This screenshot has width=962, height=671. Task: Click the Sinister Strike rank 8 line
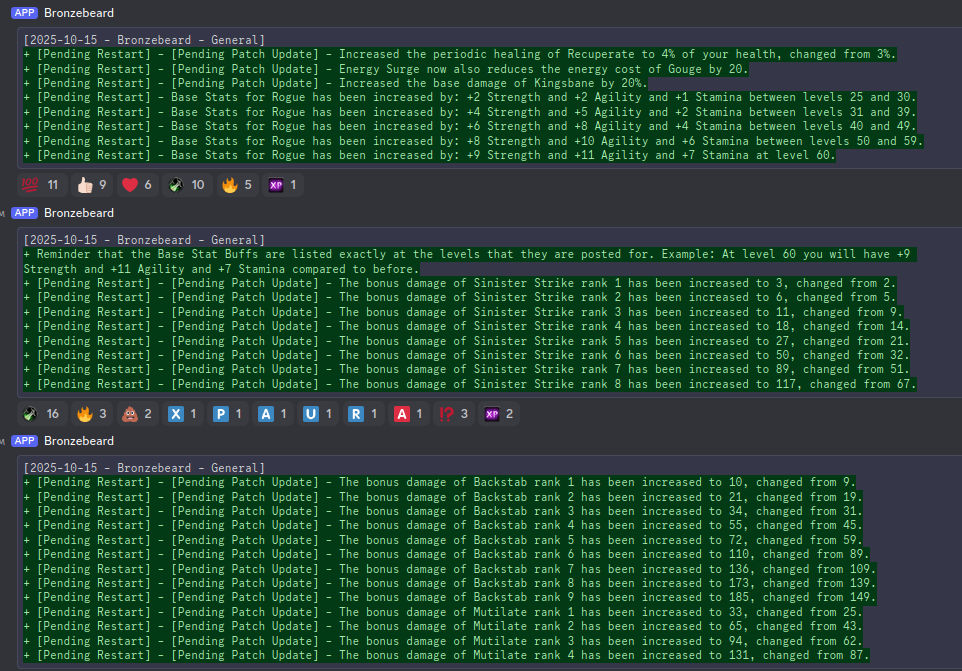470,385
